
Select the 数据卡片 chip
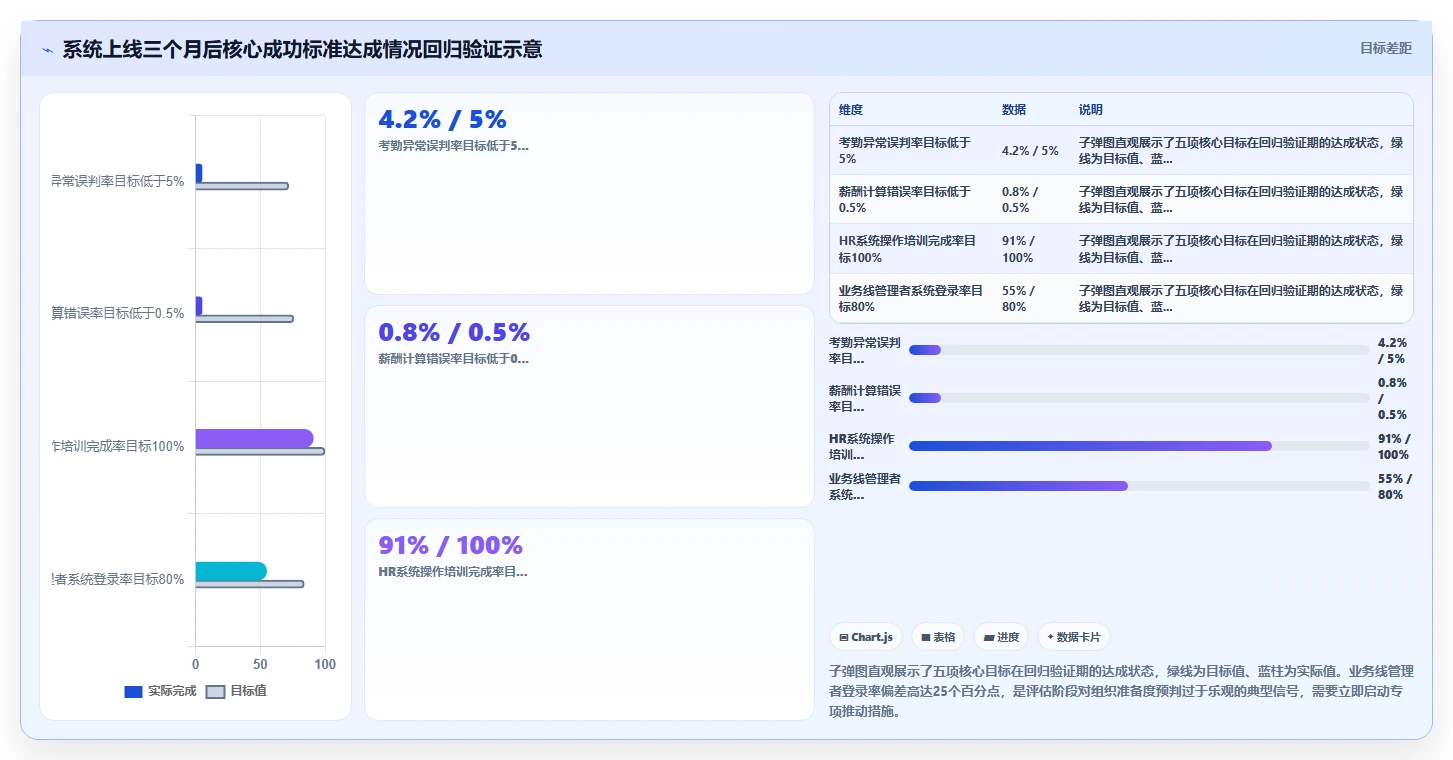pyautogui.click(x=1074, y=637)
